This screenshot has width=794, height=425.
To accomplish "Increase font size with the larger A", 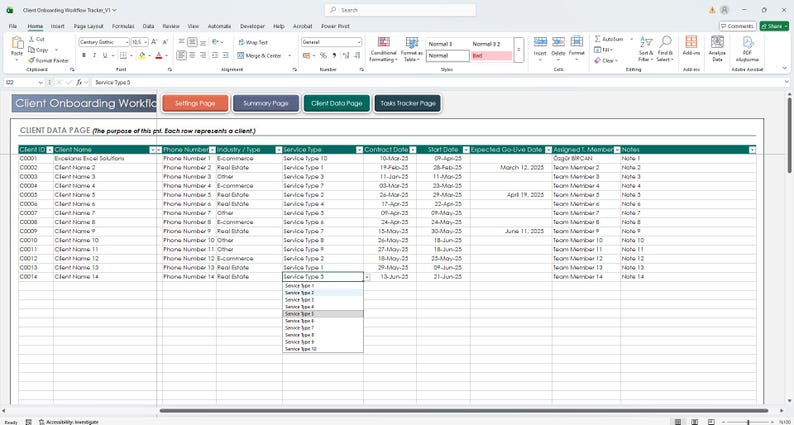I will [154, 42].
